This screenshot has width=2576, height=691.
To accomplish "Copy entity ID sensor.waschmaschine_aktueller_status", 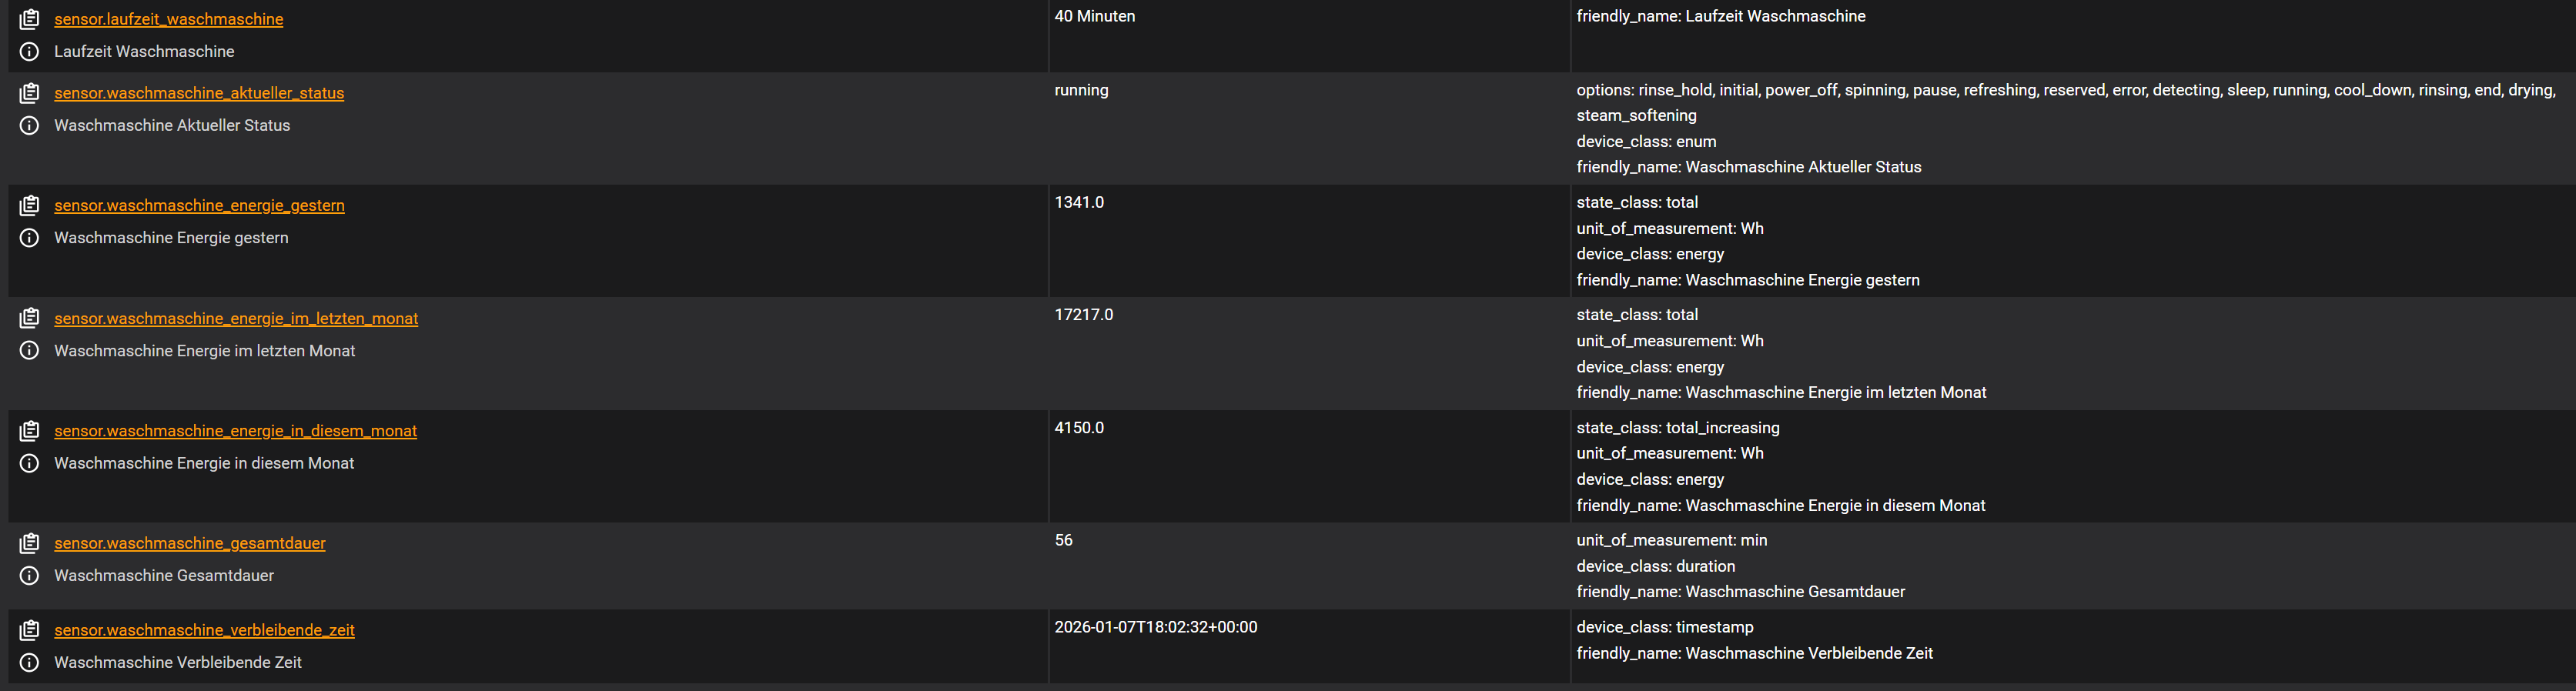I will pos(30,93).
